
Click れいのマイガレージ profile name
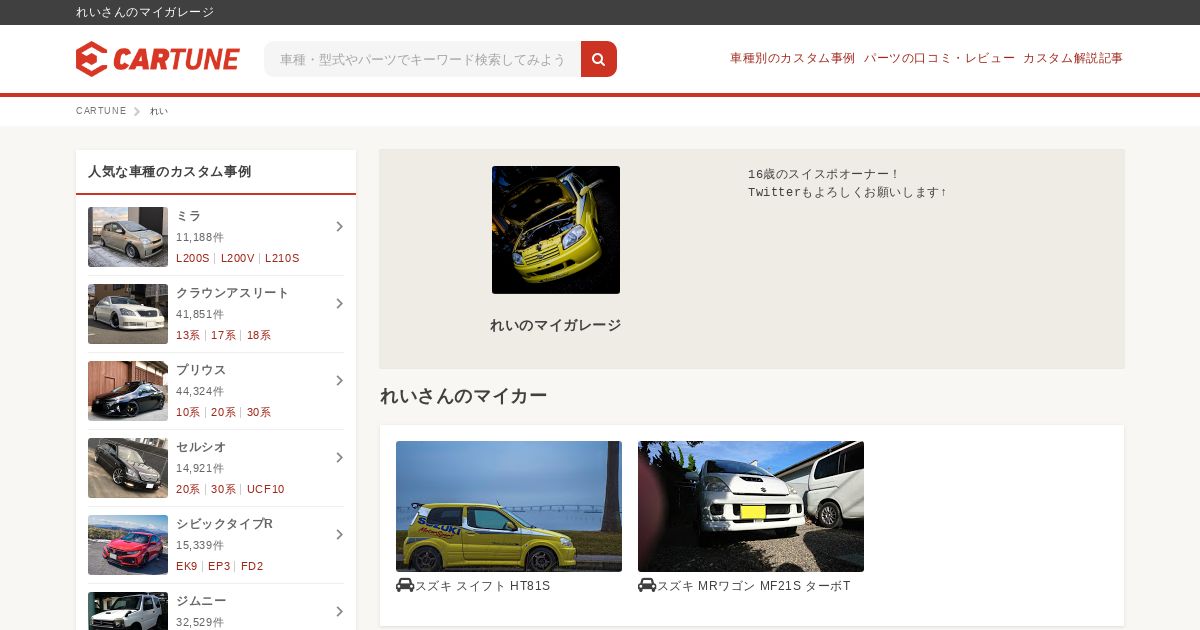coord(556,325)
